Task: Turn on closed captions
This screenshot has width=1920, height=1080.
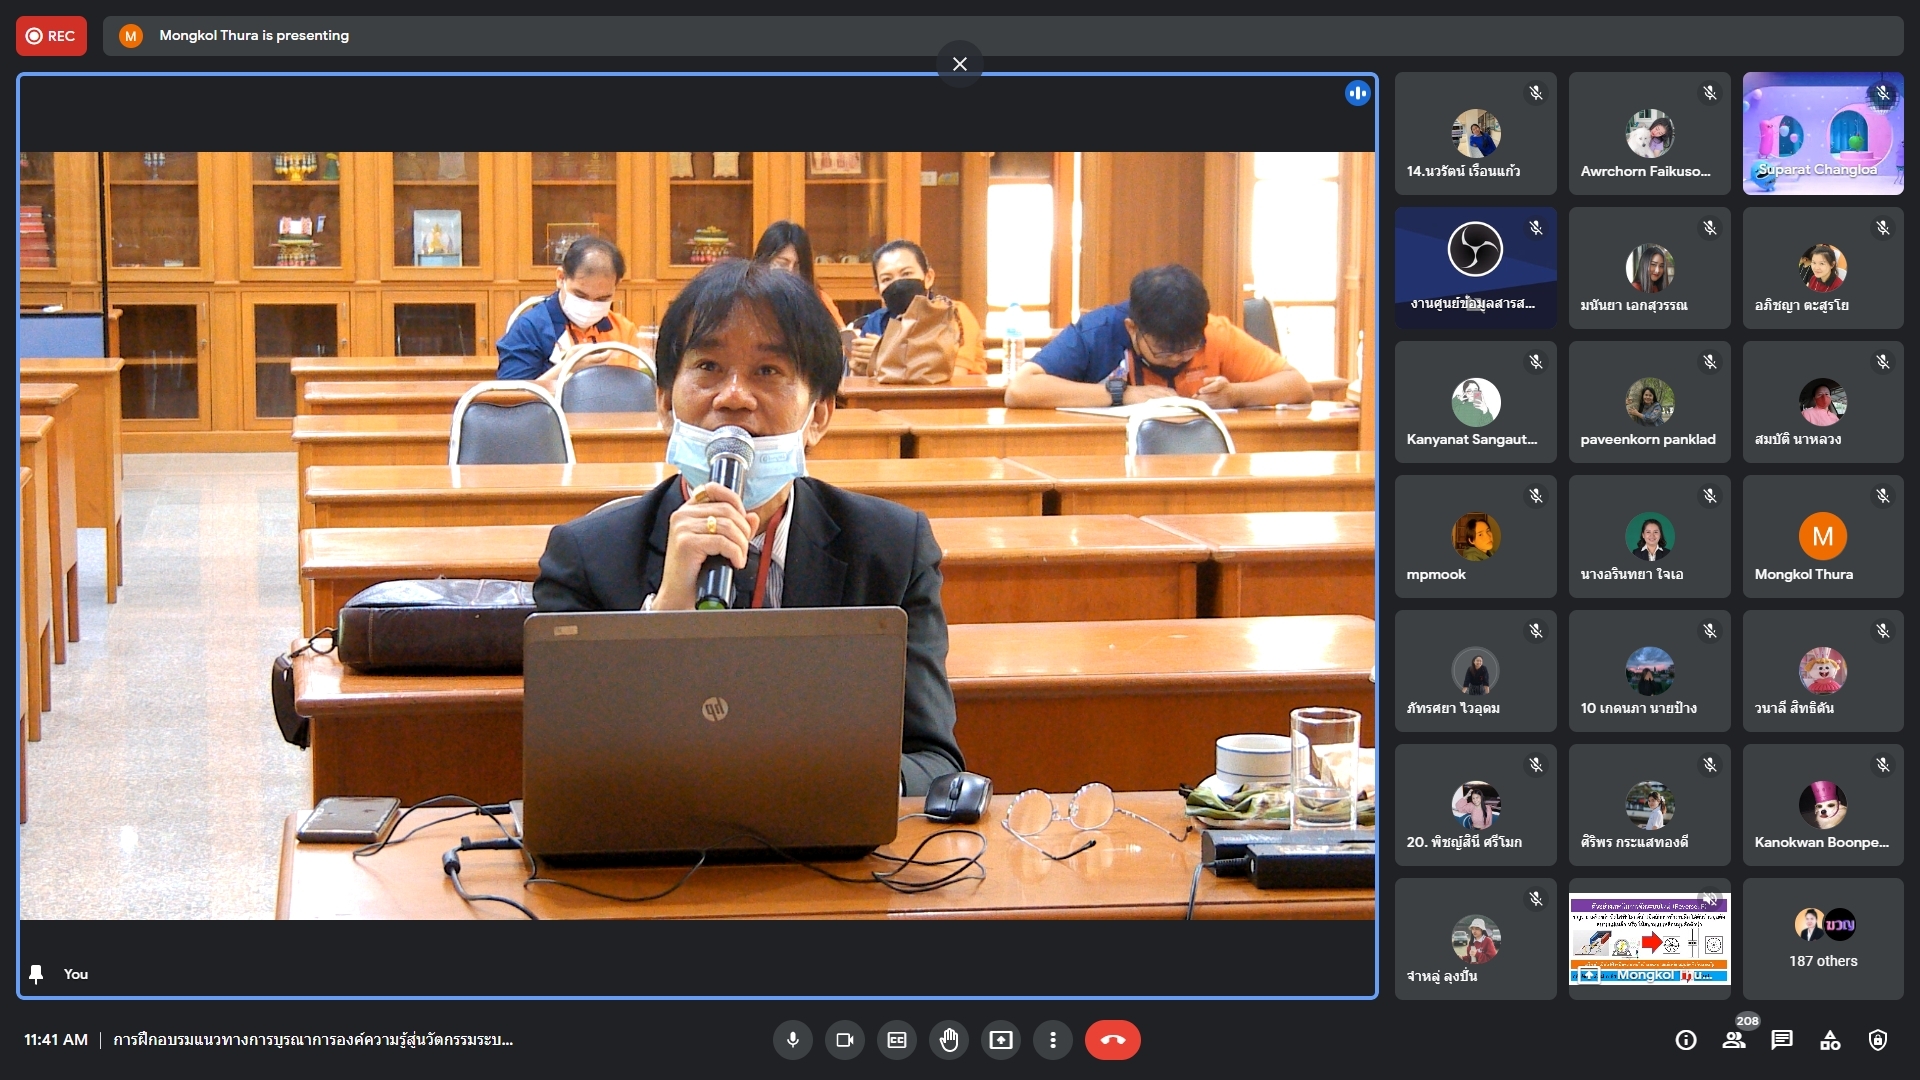Action: [897, 1040]
